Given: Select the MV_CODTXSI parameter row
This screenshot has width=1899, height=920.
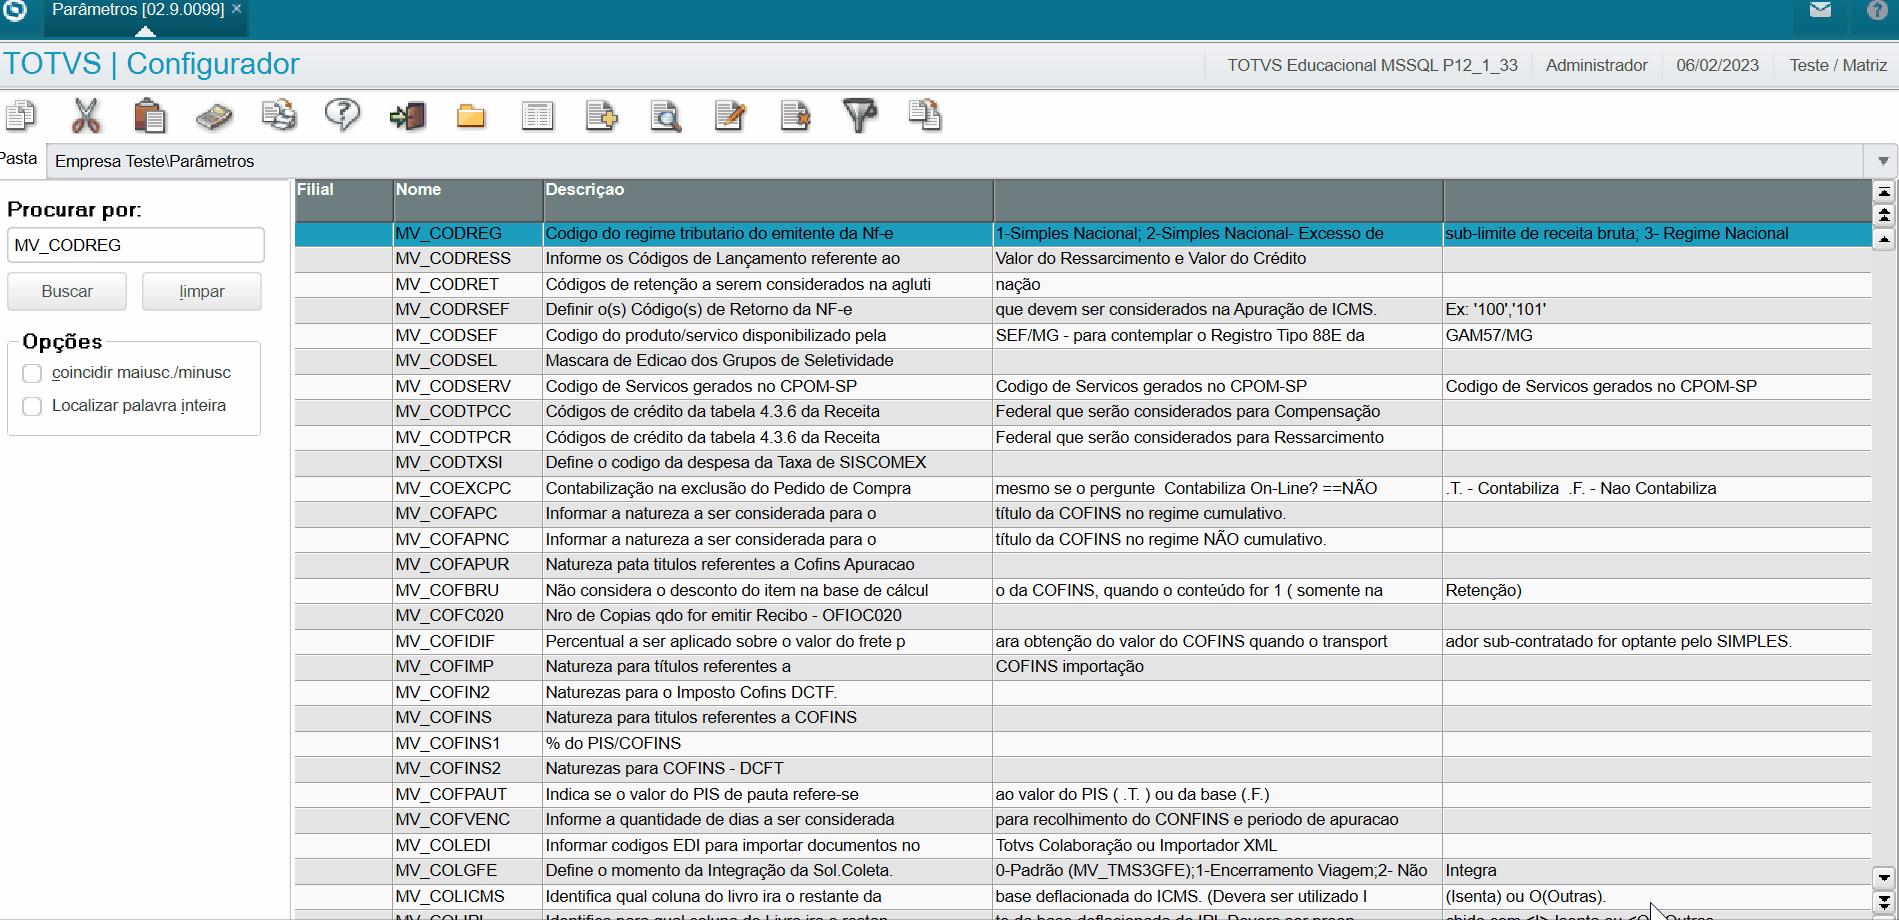Looking at the screenshot, I should [x=1083, y=463].
